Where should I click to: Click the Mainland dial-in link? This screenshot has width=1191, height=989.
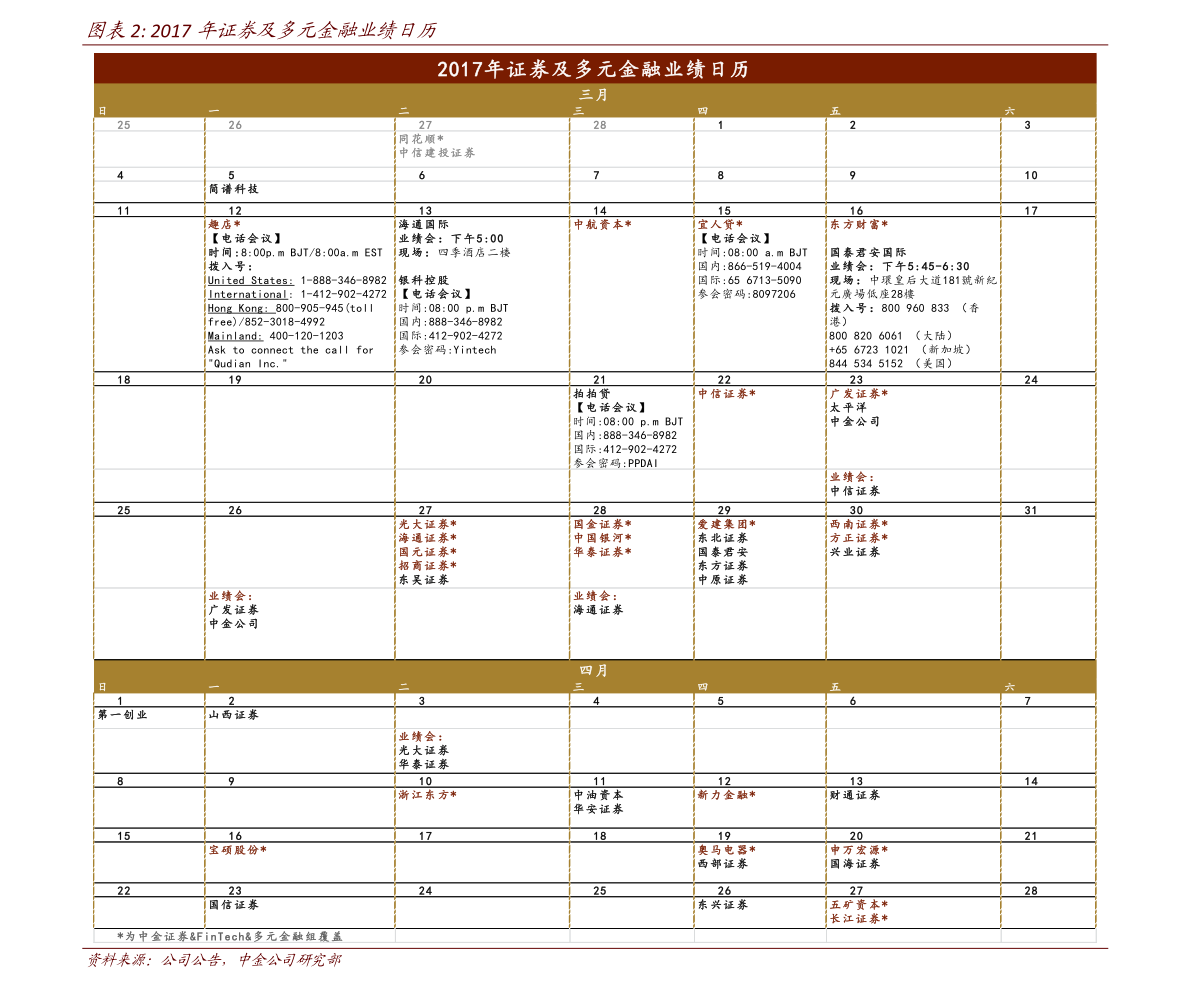coord(235,336)
